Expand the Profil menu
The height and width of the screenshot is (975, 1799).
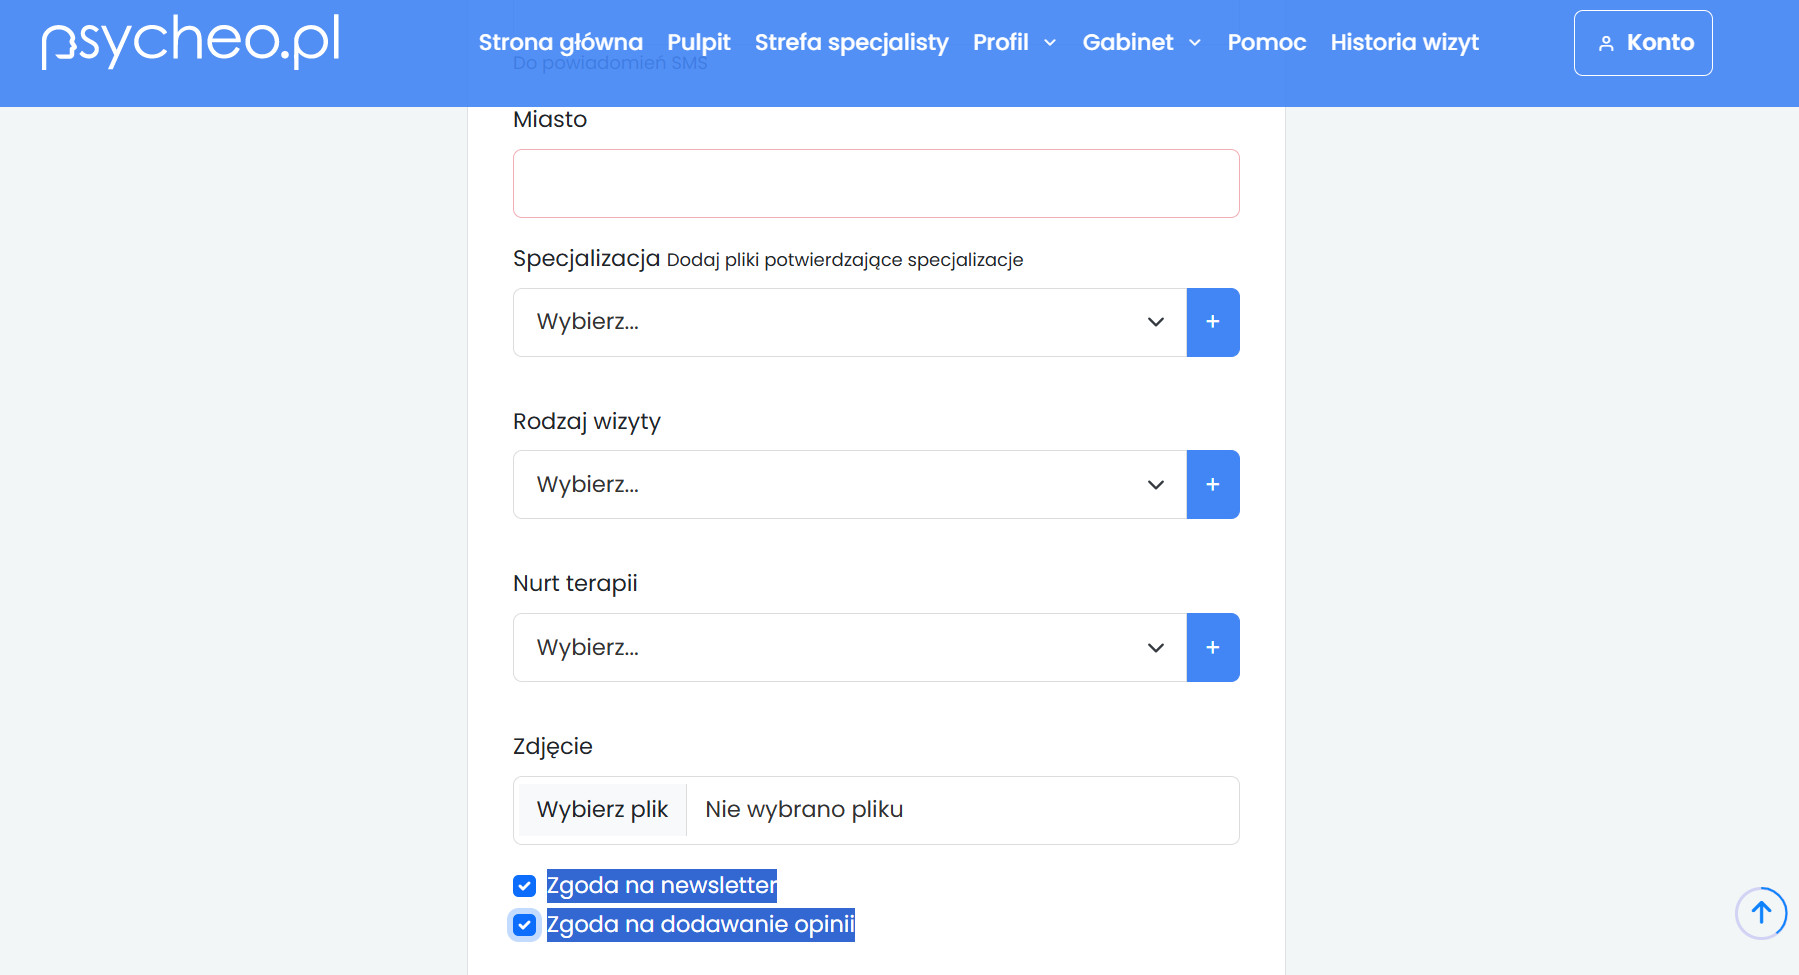click(1014, 42)
